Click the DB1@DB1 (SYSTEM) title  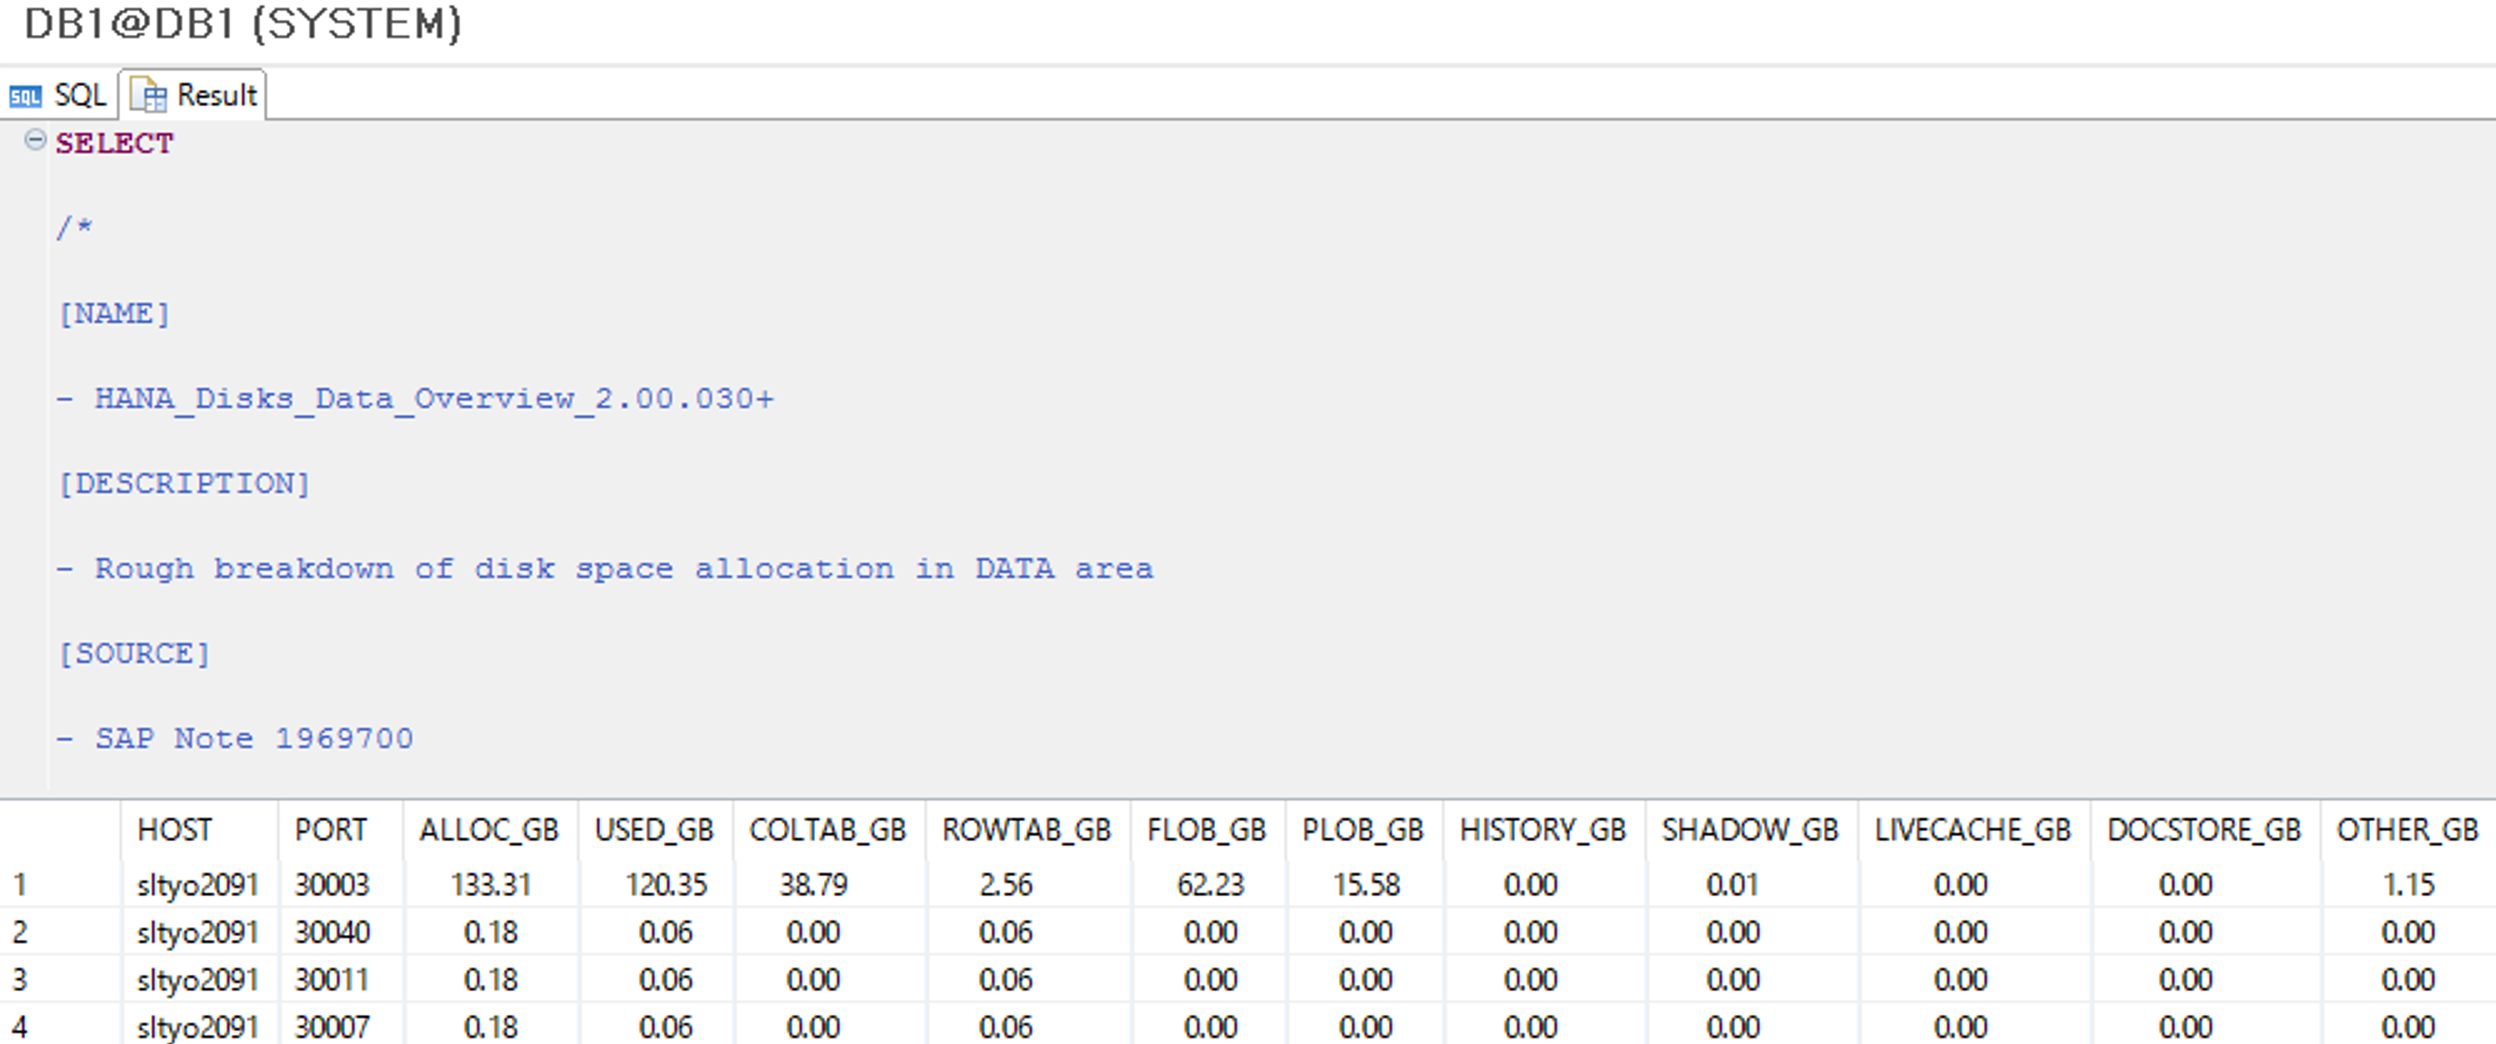[243, 24]
